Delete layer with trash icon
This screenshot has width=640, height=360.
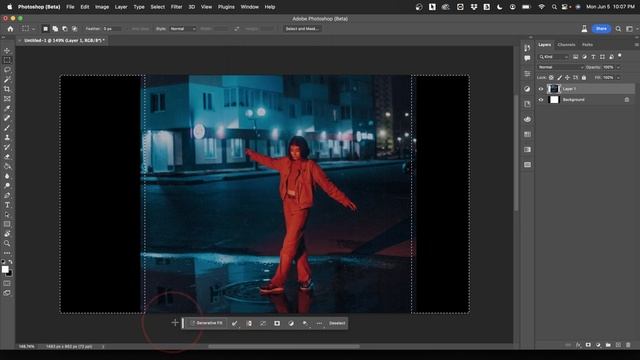click(628, 345)
